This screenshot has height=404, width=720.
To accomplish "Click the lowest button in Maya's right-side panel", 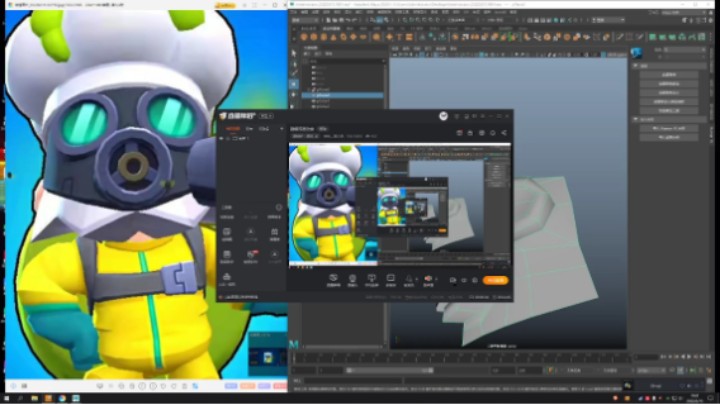I will point(669,137).
